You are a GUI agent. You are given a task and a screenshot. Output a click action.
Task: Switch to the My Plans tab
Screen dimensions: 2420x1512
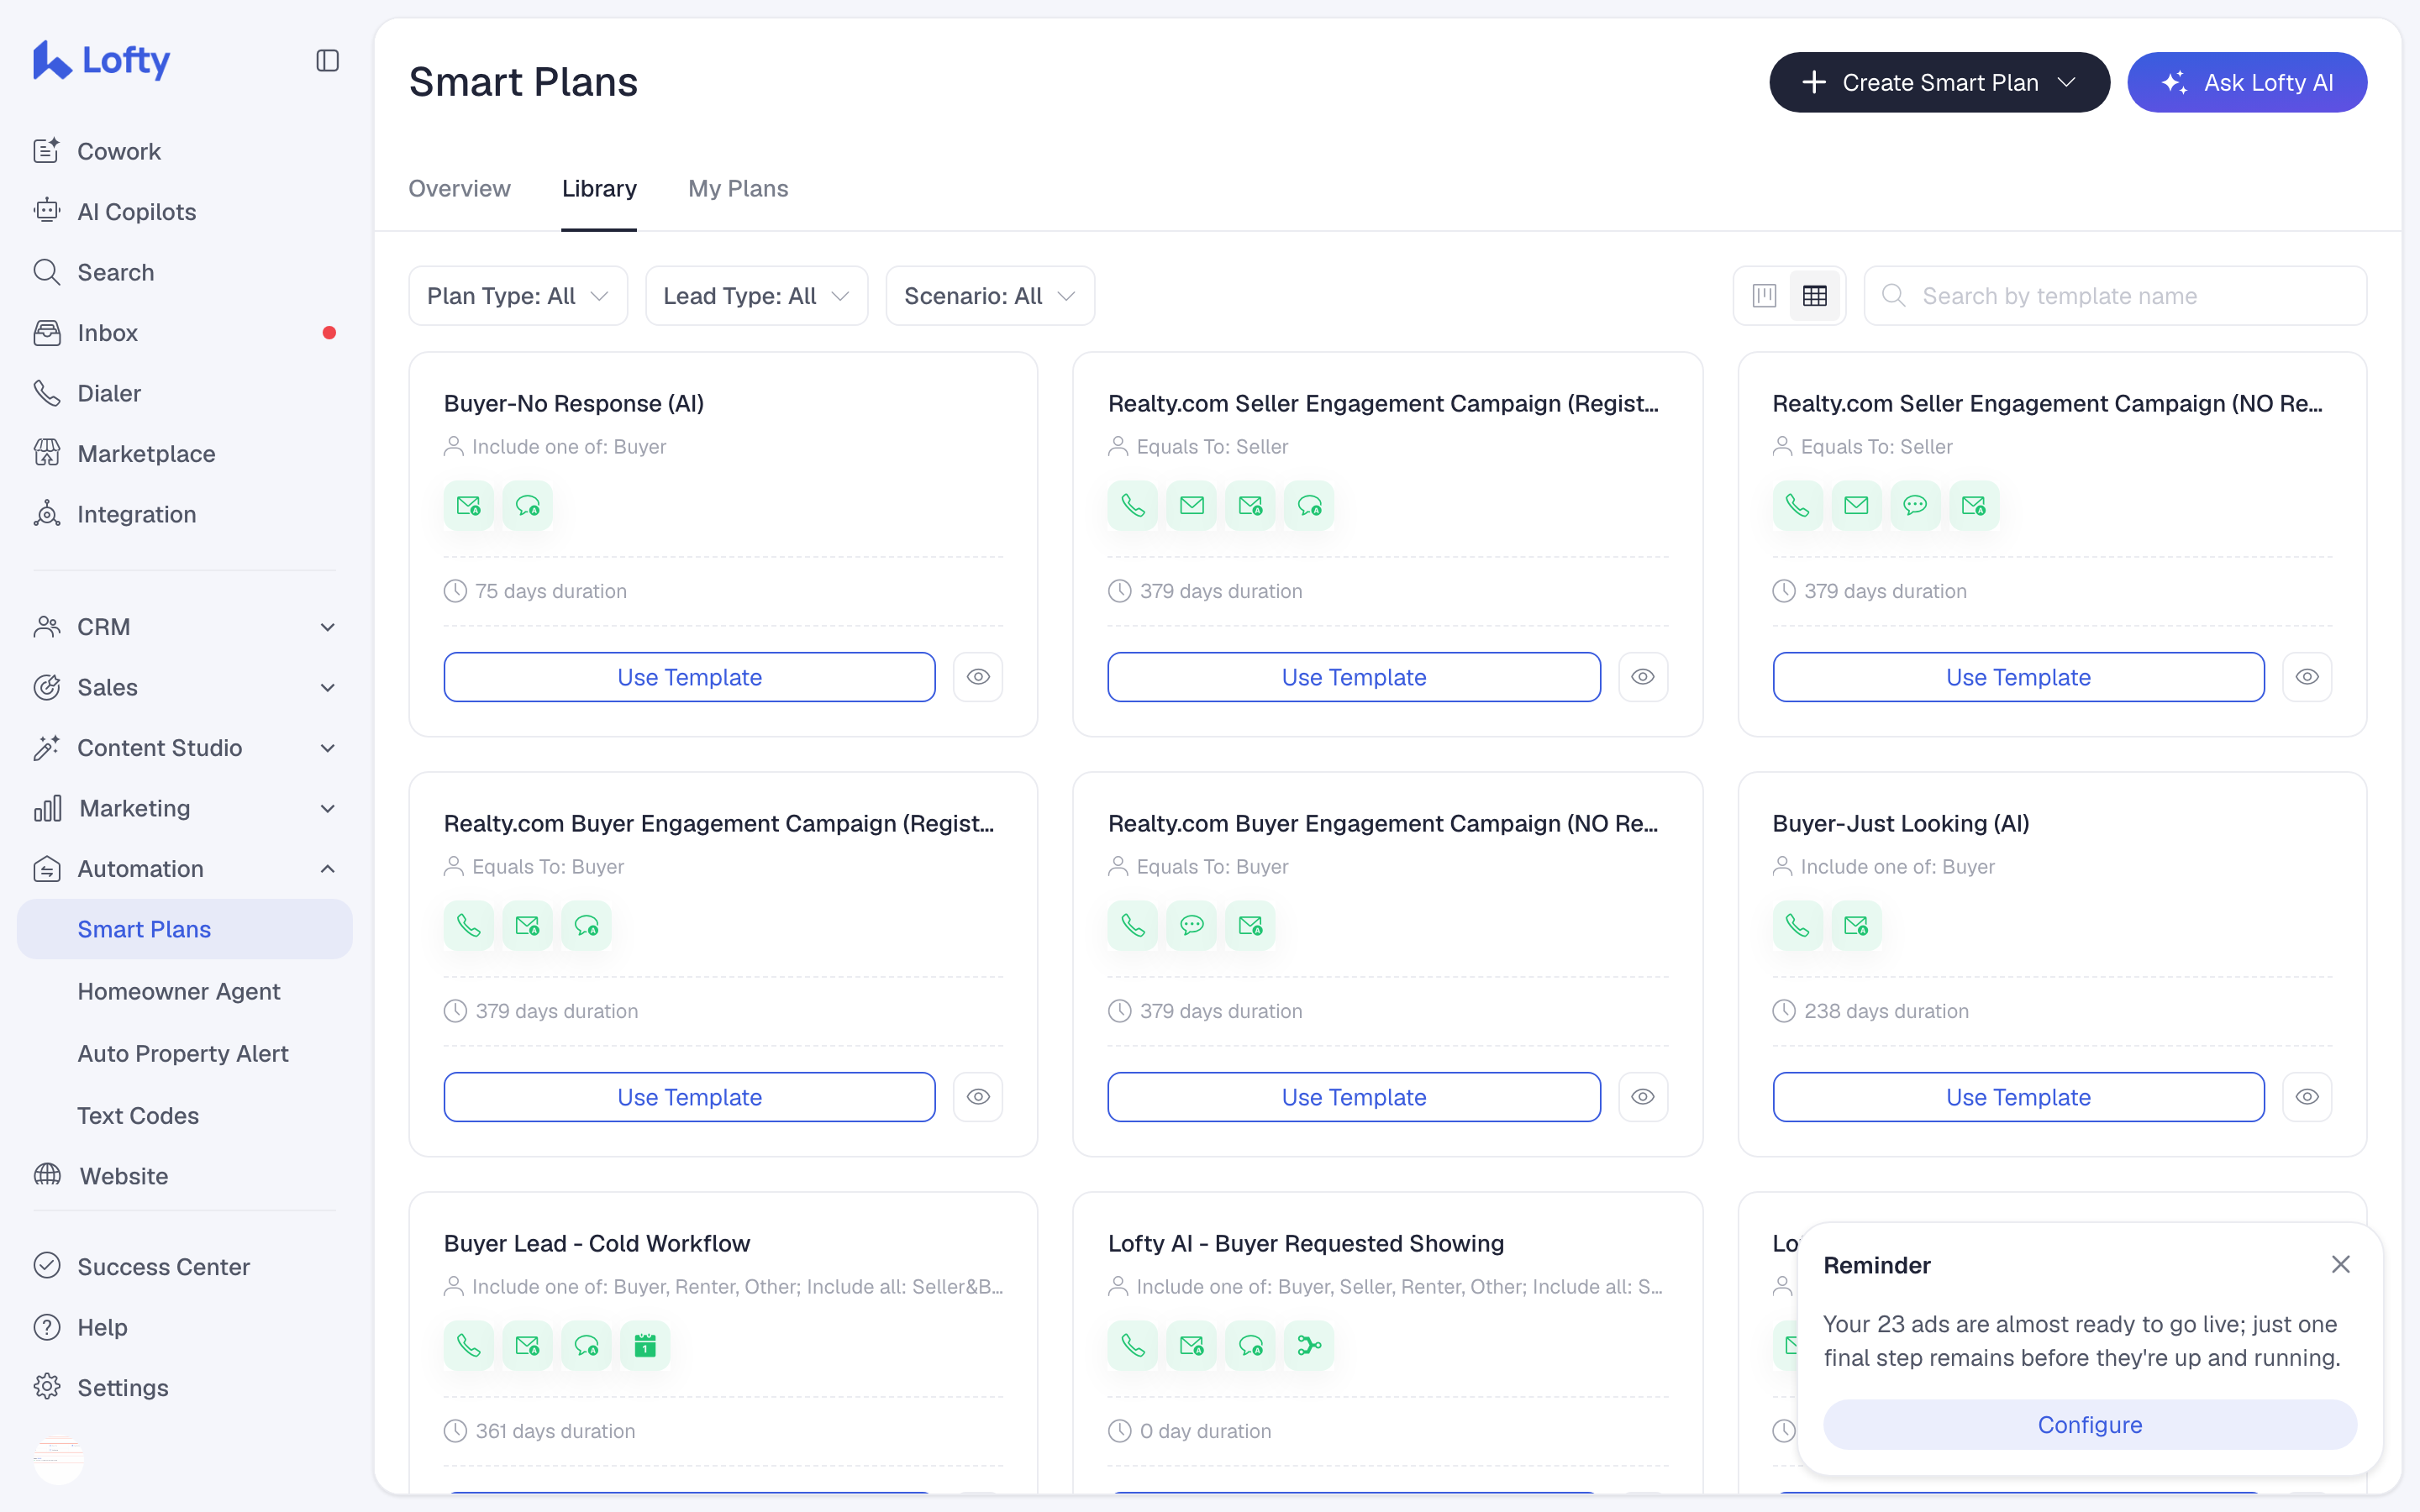pos(738,188)
